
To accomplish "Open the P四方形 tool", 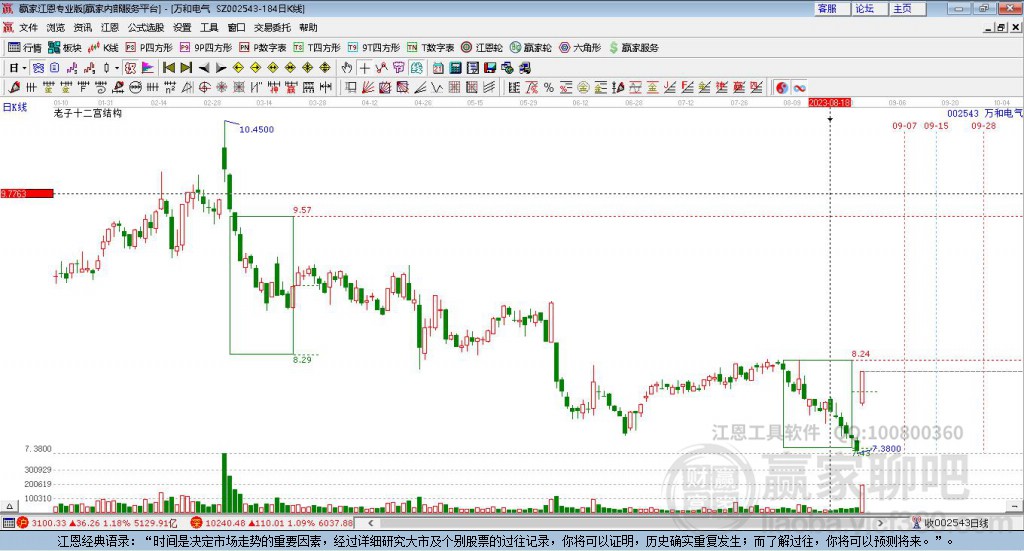I will (x=149, y=48).
